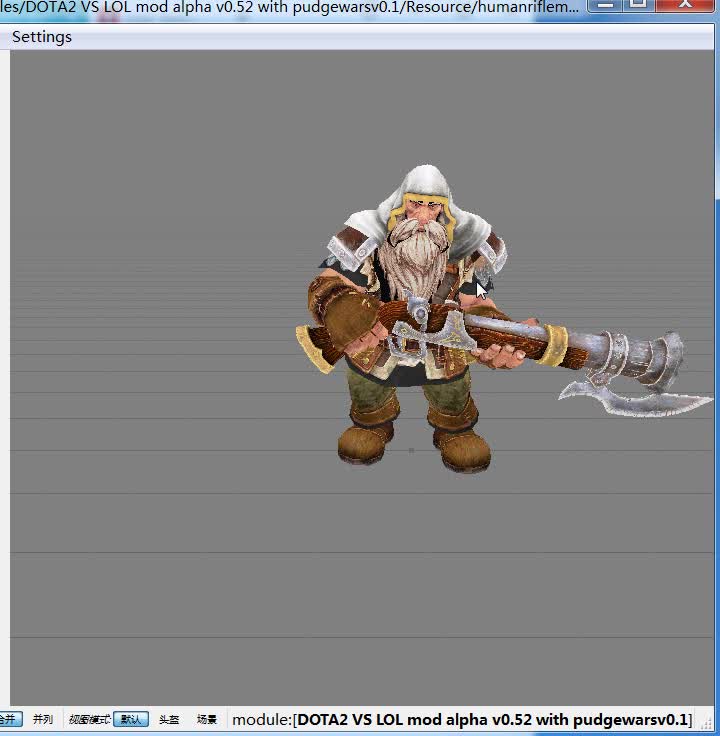Activate the 默认 default view mode
Image resolution: width=720 pixels, height=736 pixels.
(131, 719)
